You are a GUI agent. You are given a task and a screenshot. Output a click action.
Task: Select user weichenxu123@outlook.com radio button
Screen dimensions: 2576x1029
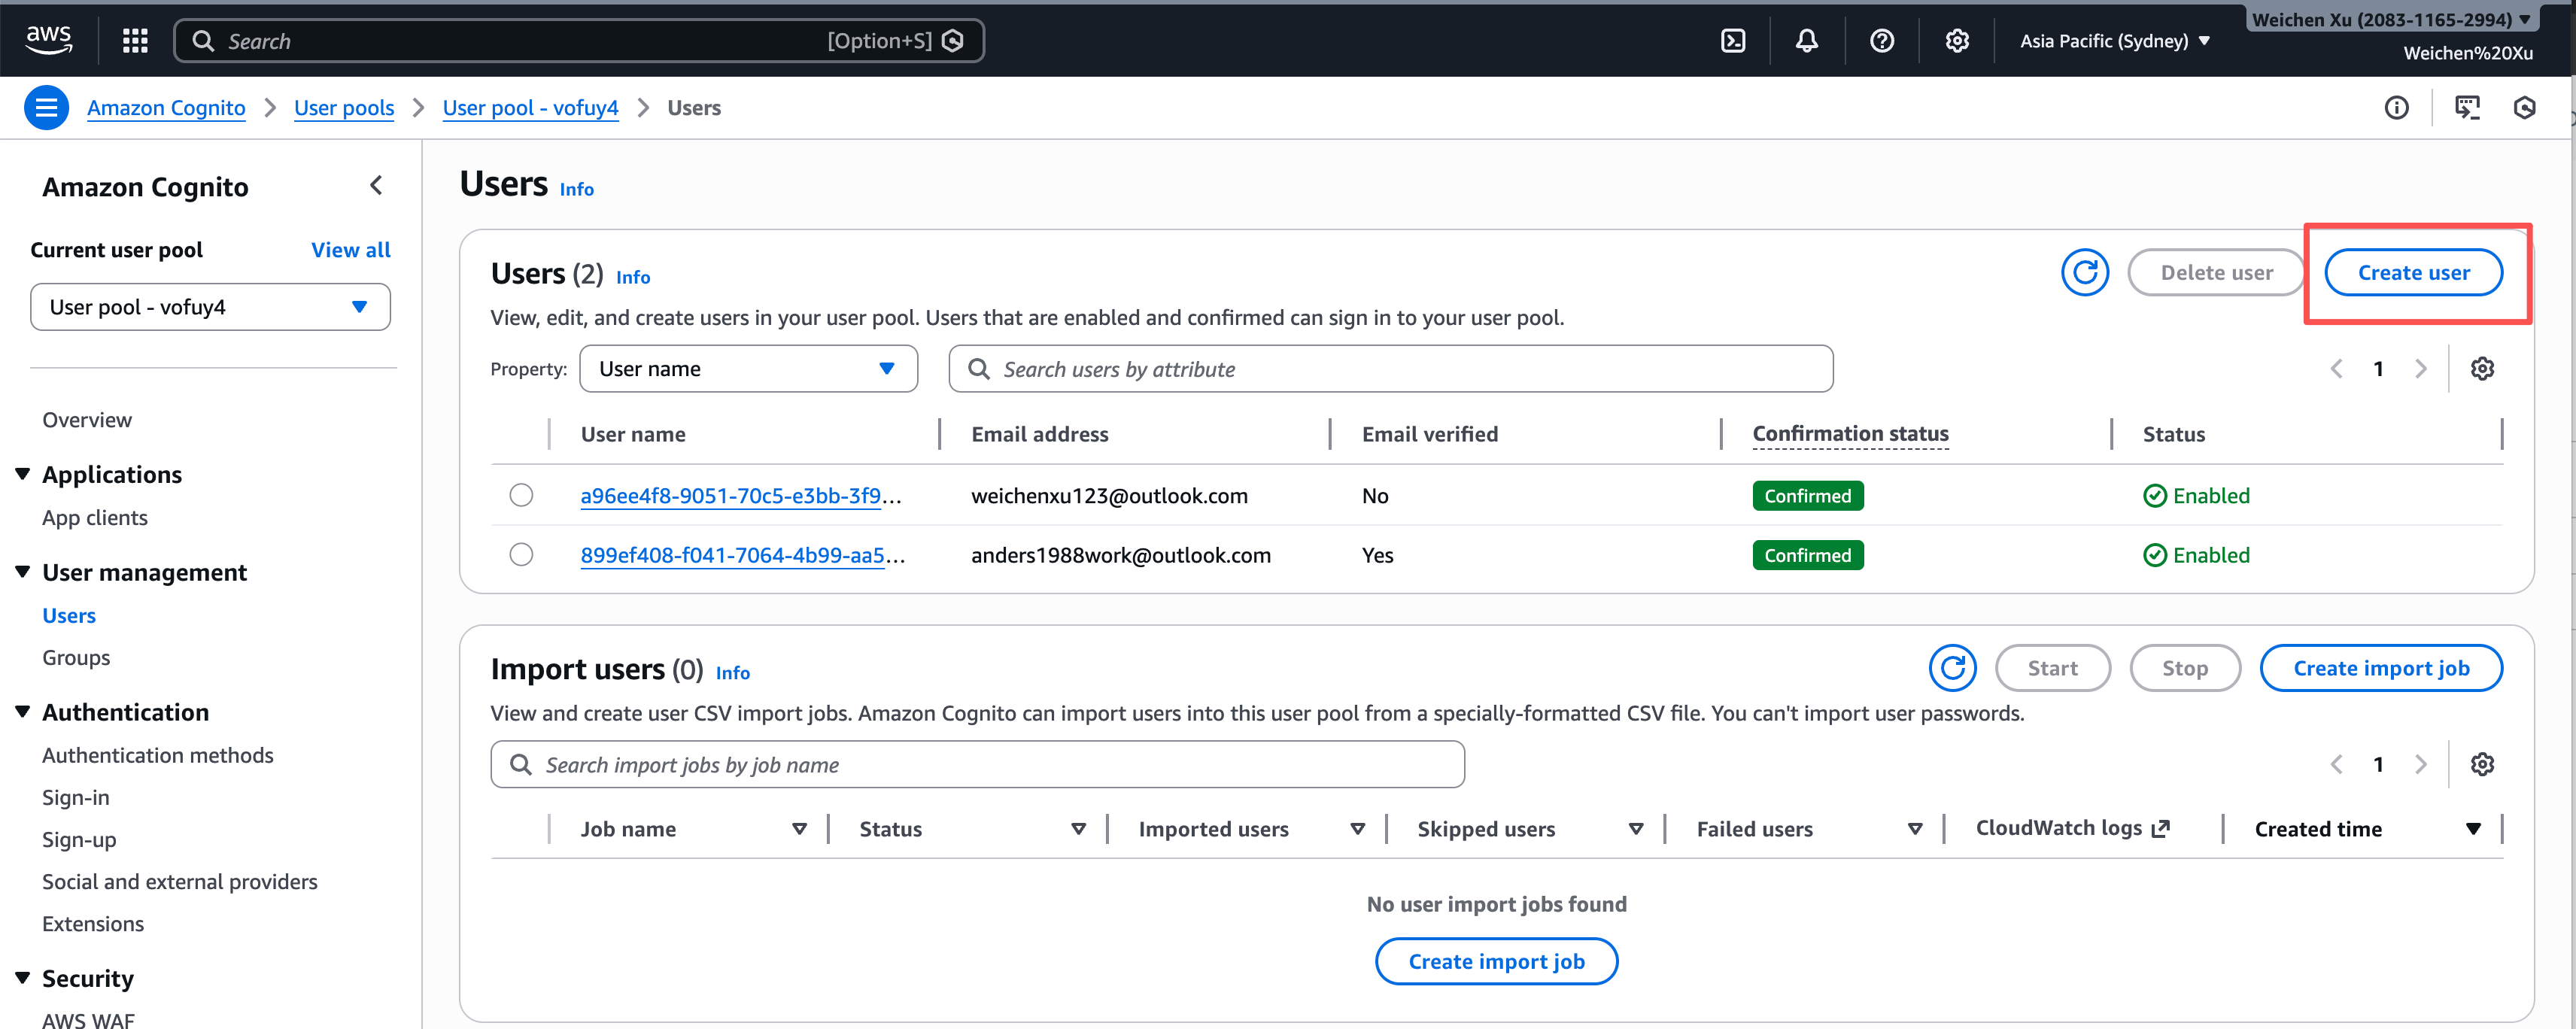point(521,496)
